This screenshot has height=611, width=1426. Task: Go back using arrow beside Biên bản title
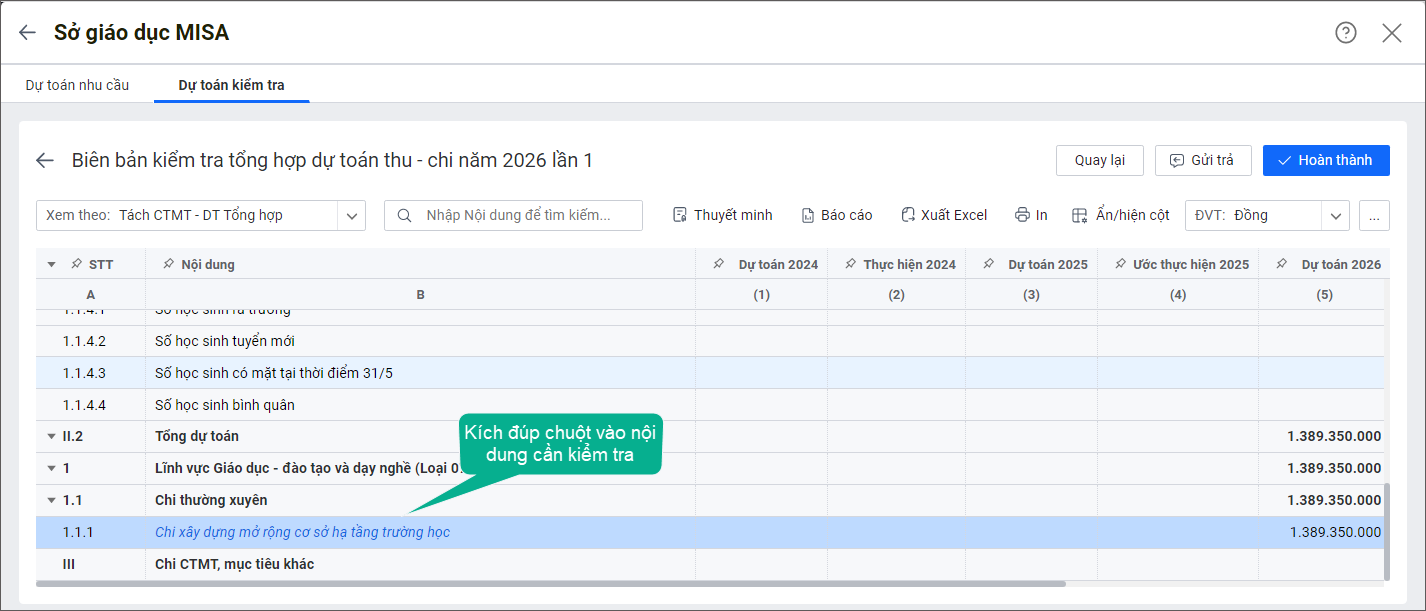pyautogui.click(x=44, y=160)
